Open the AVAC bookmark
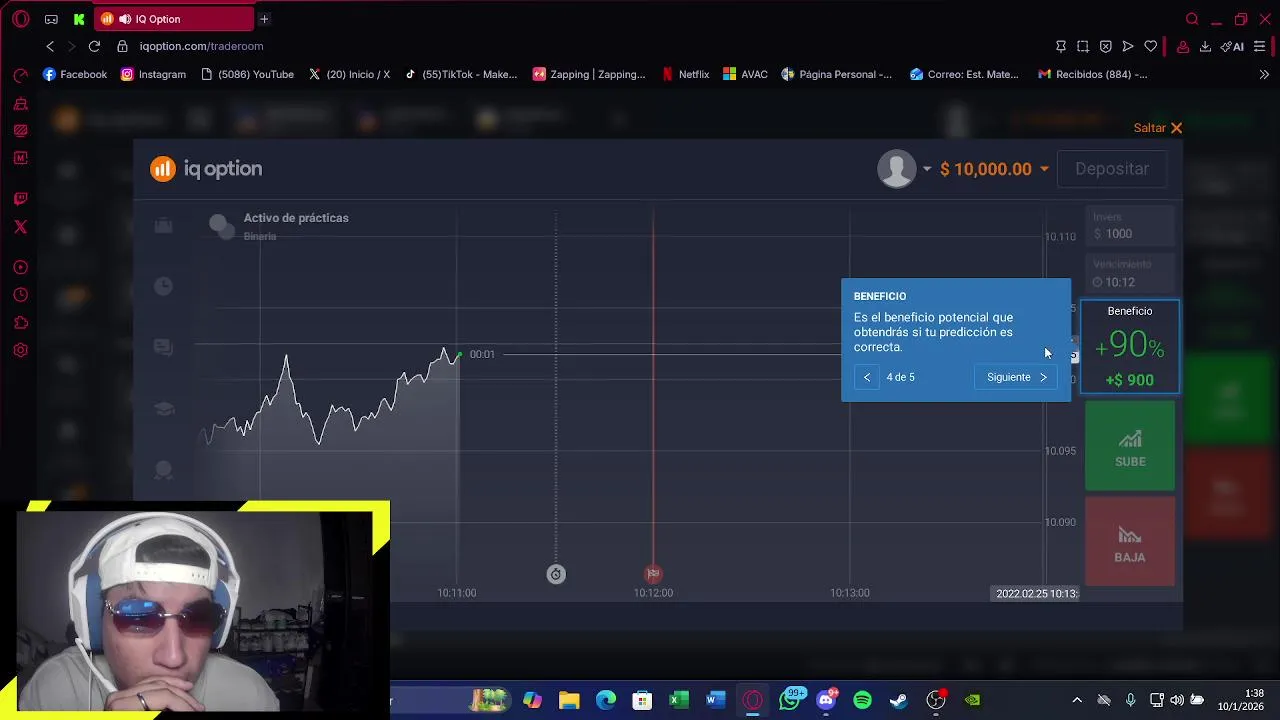 point(745,74)
